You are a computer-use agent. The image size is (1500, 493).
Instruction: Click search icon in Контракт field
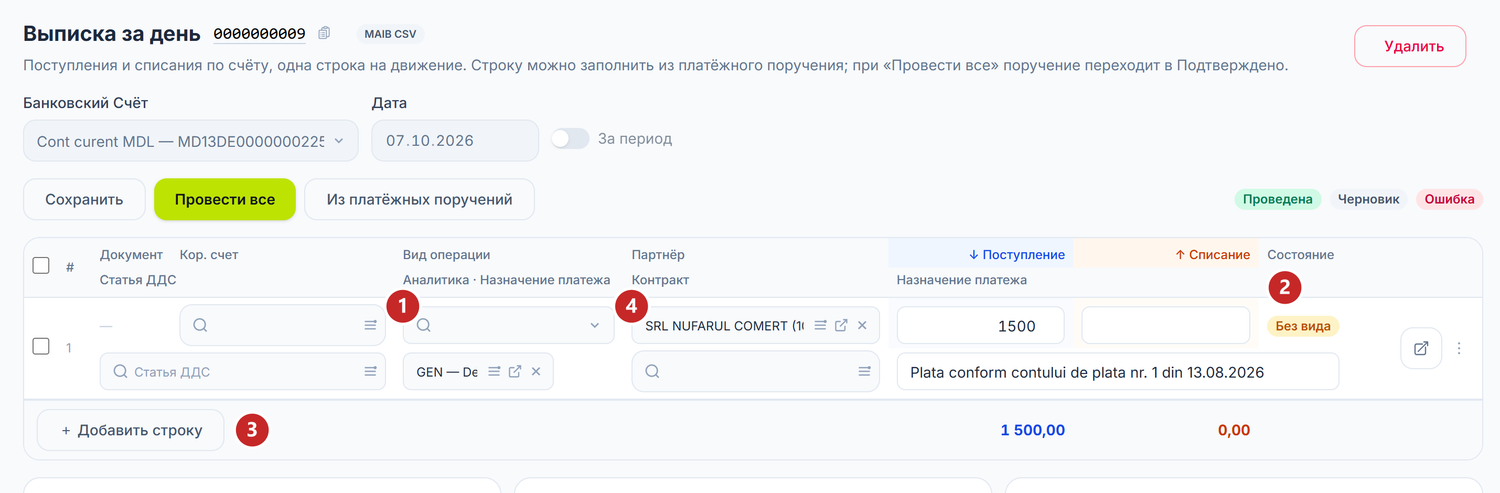pos(653,371)
